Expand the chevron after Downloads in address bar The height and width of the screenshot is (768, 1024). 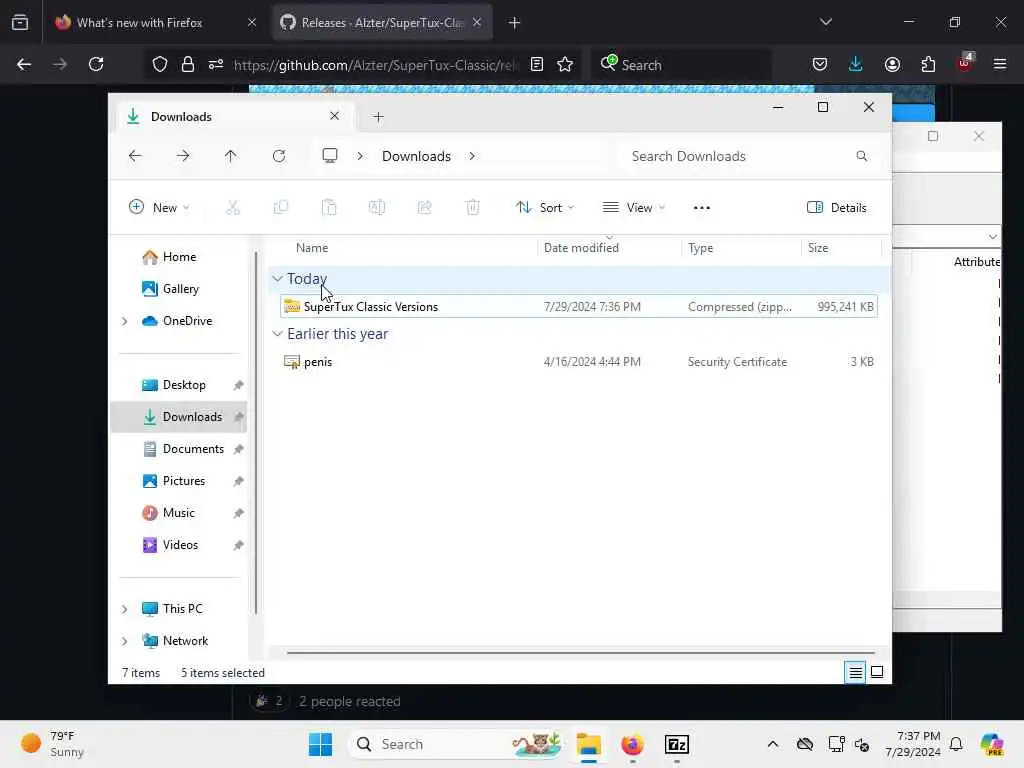472,156
